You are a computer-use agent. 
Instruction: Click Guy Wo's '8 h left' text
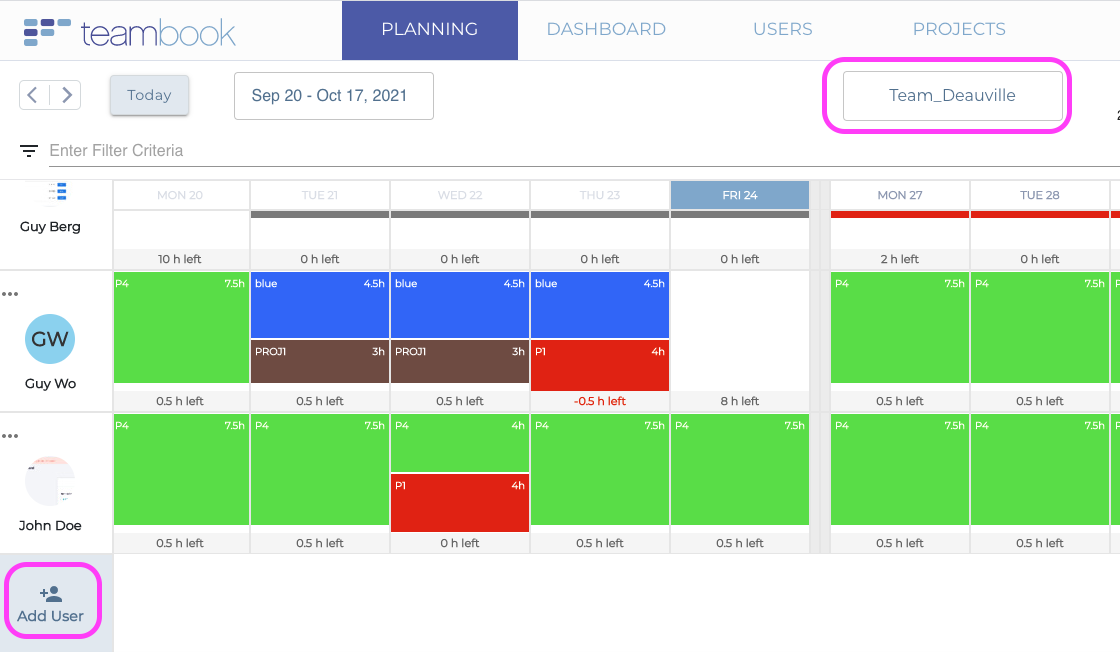point(739,401)
